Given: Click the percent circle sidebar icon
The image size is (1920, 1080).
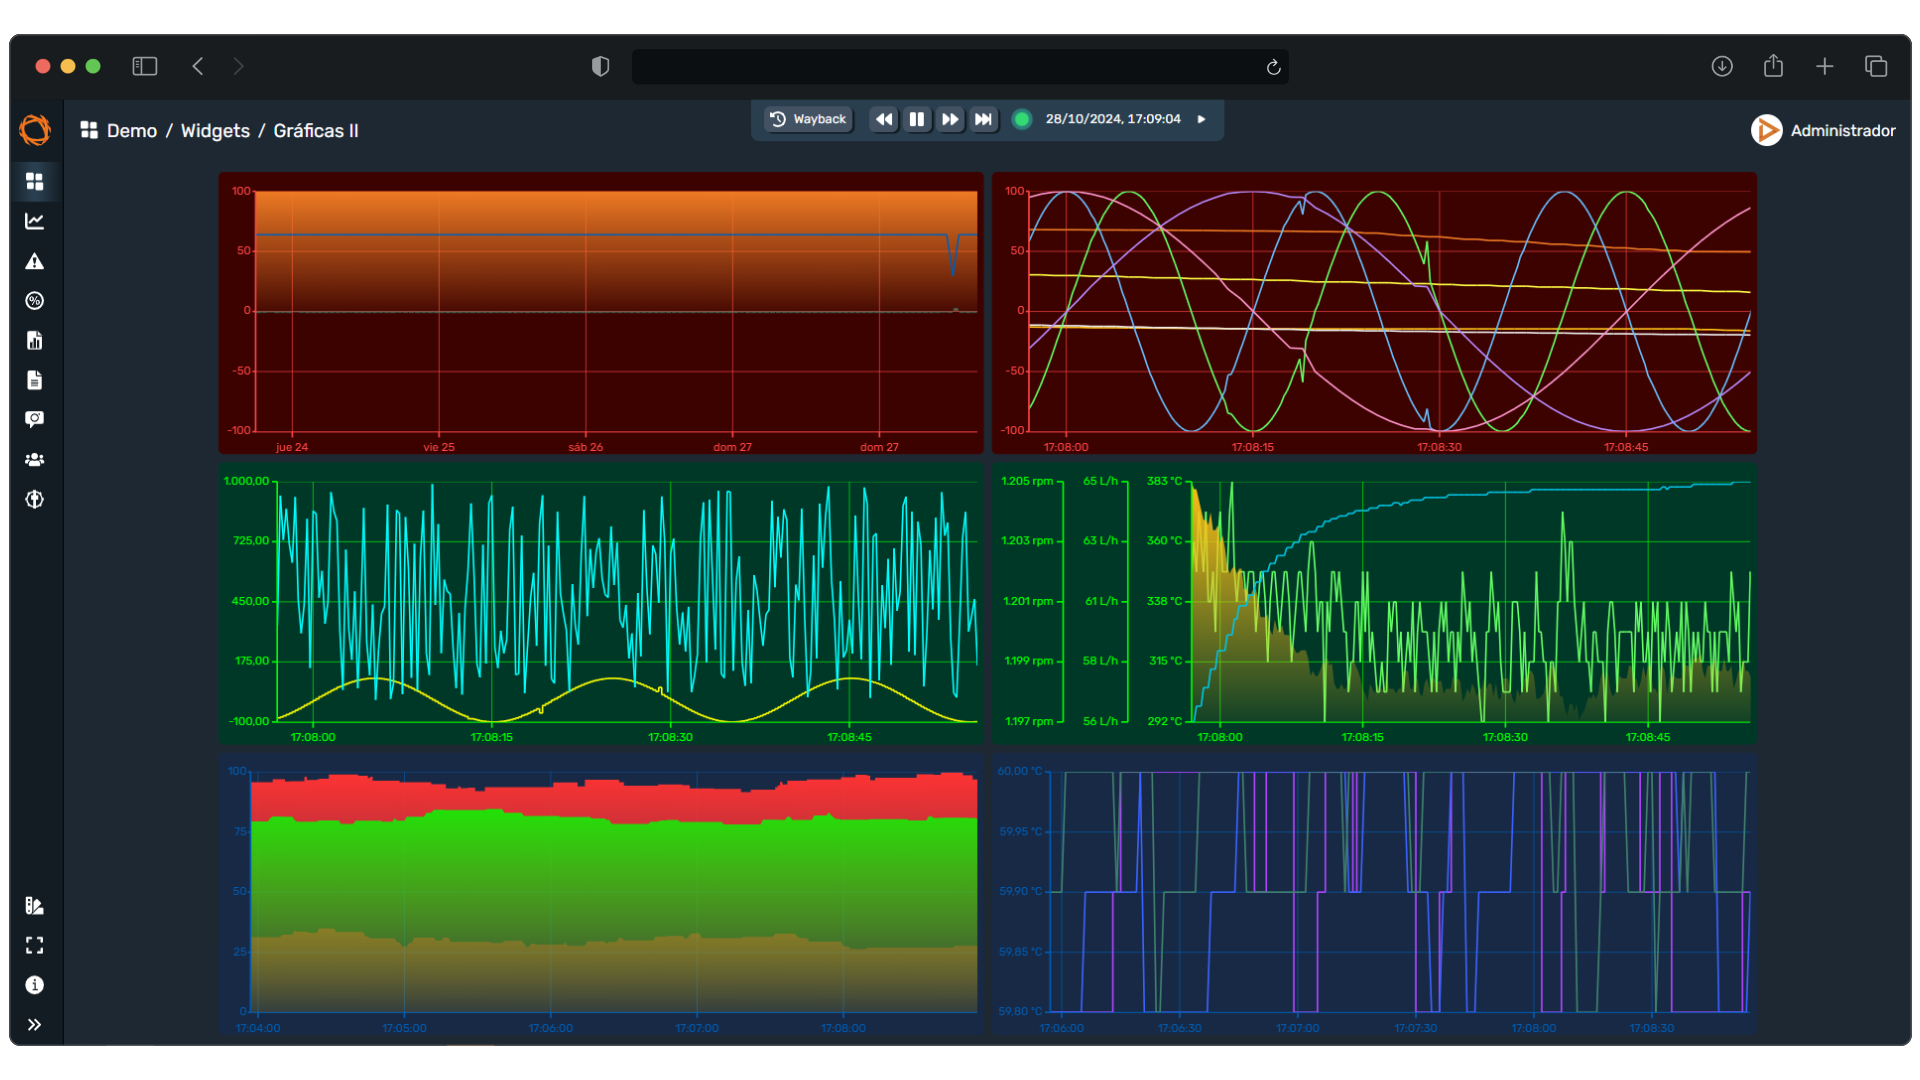Looking at the screenshot, I should coord(34,301).
